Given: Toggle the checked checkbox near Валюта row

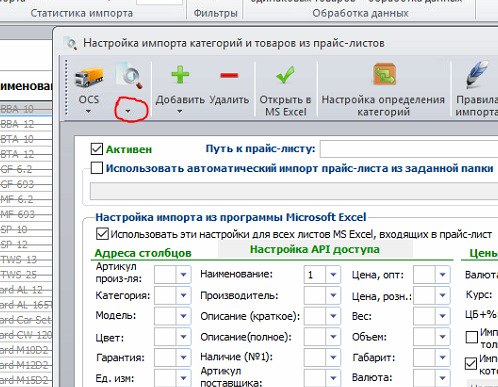Looking at the screenshot, I should [x=471, y=363].
